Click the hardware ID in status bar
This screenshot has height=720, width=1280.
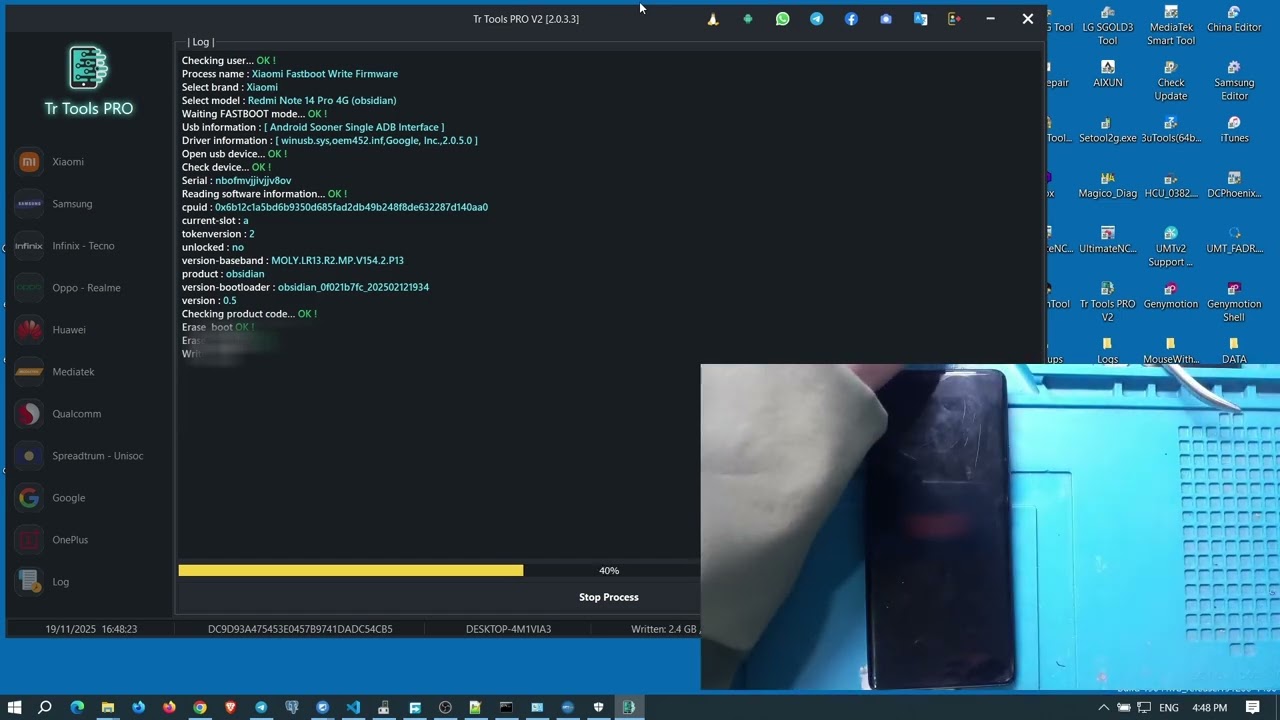click(x=300, y=629)
